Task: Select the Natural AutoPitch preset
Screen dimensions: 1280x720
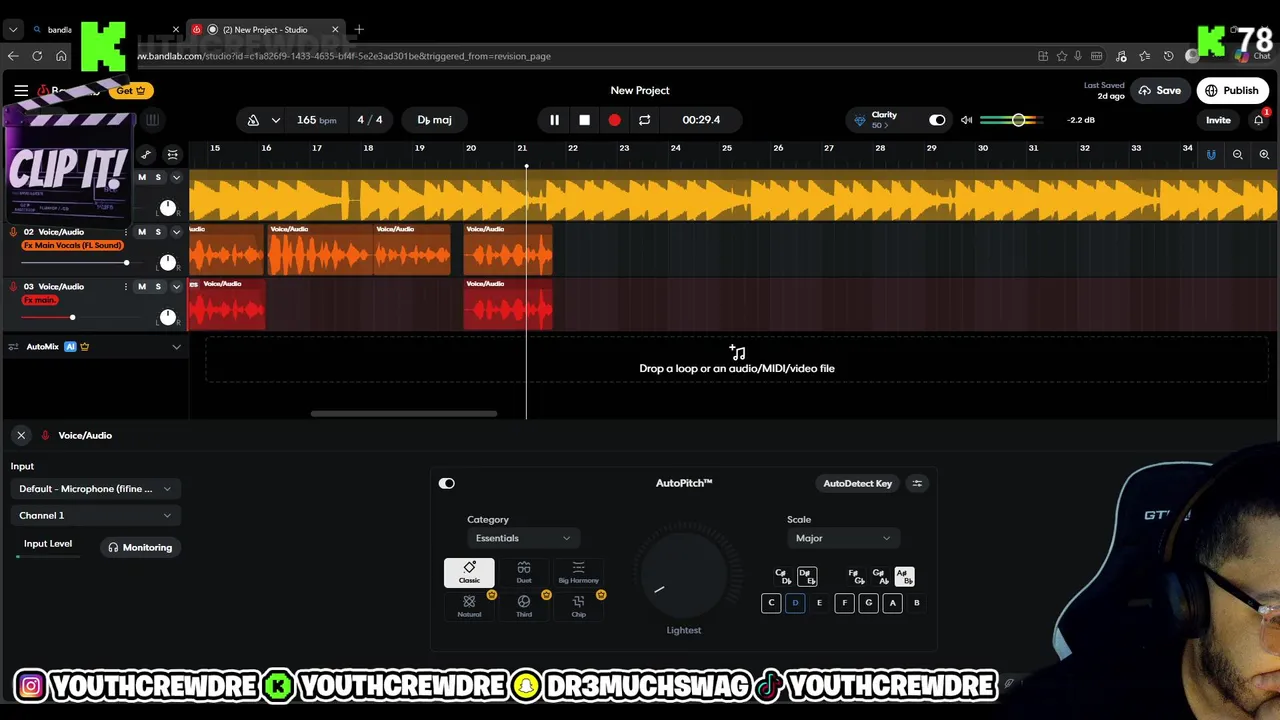Action: [x=469, y=606]
